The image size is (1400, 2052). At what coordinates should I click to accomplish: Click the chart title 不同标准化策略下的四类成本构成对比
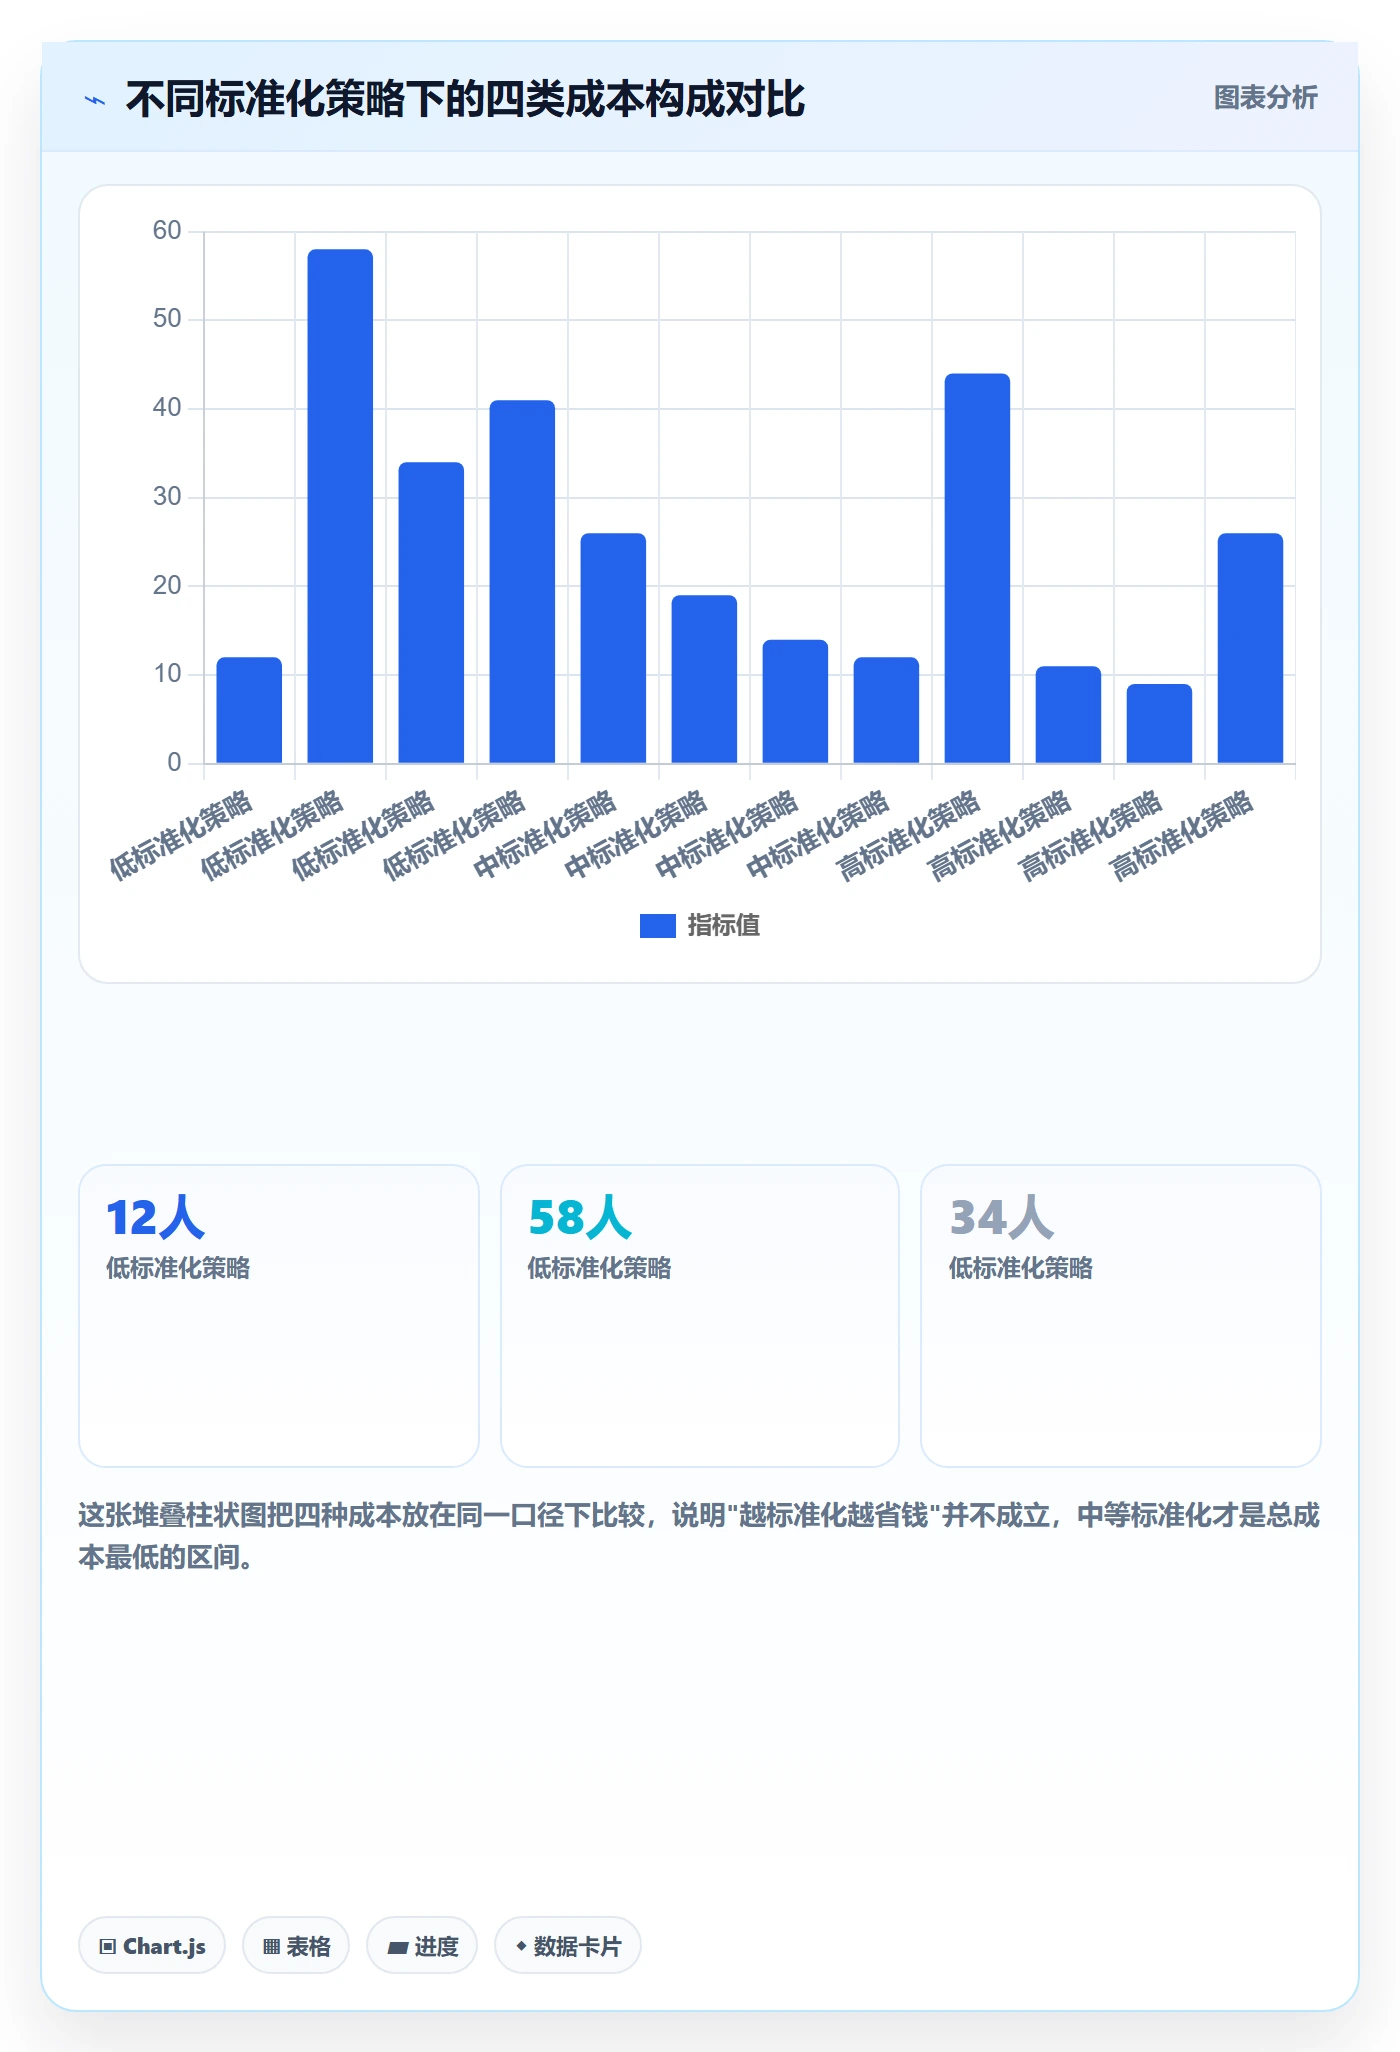[x=465, y=100]
